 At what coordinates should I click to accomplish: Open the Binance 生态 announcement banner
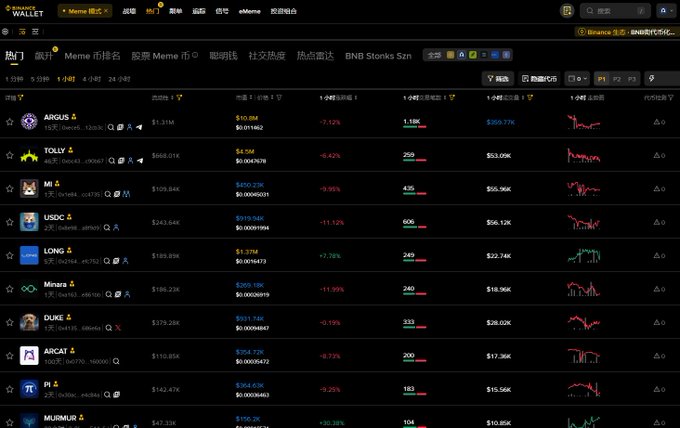pos(626,32)
